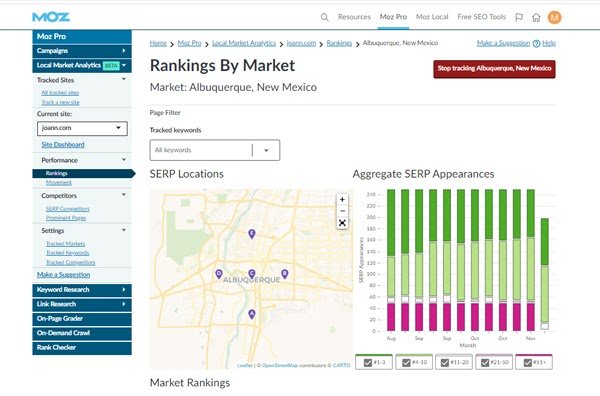Open Tracked Competitors settings link

(70, 262)
